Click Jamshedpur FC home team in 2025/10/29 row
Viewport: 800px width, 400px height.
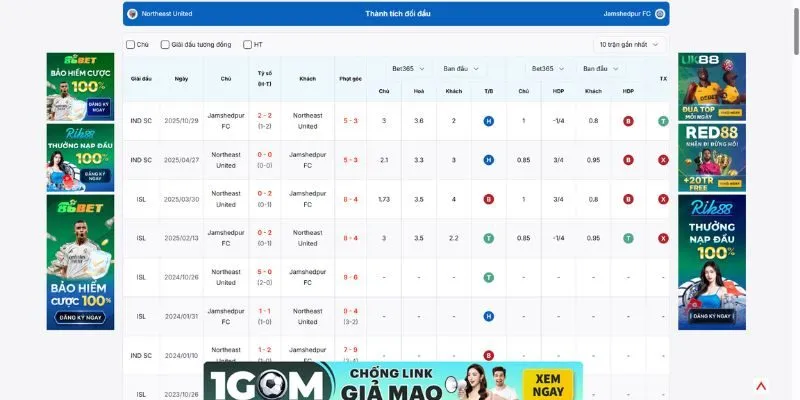(x=226, y=121)
